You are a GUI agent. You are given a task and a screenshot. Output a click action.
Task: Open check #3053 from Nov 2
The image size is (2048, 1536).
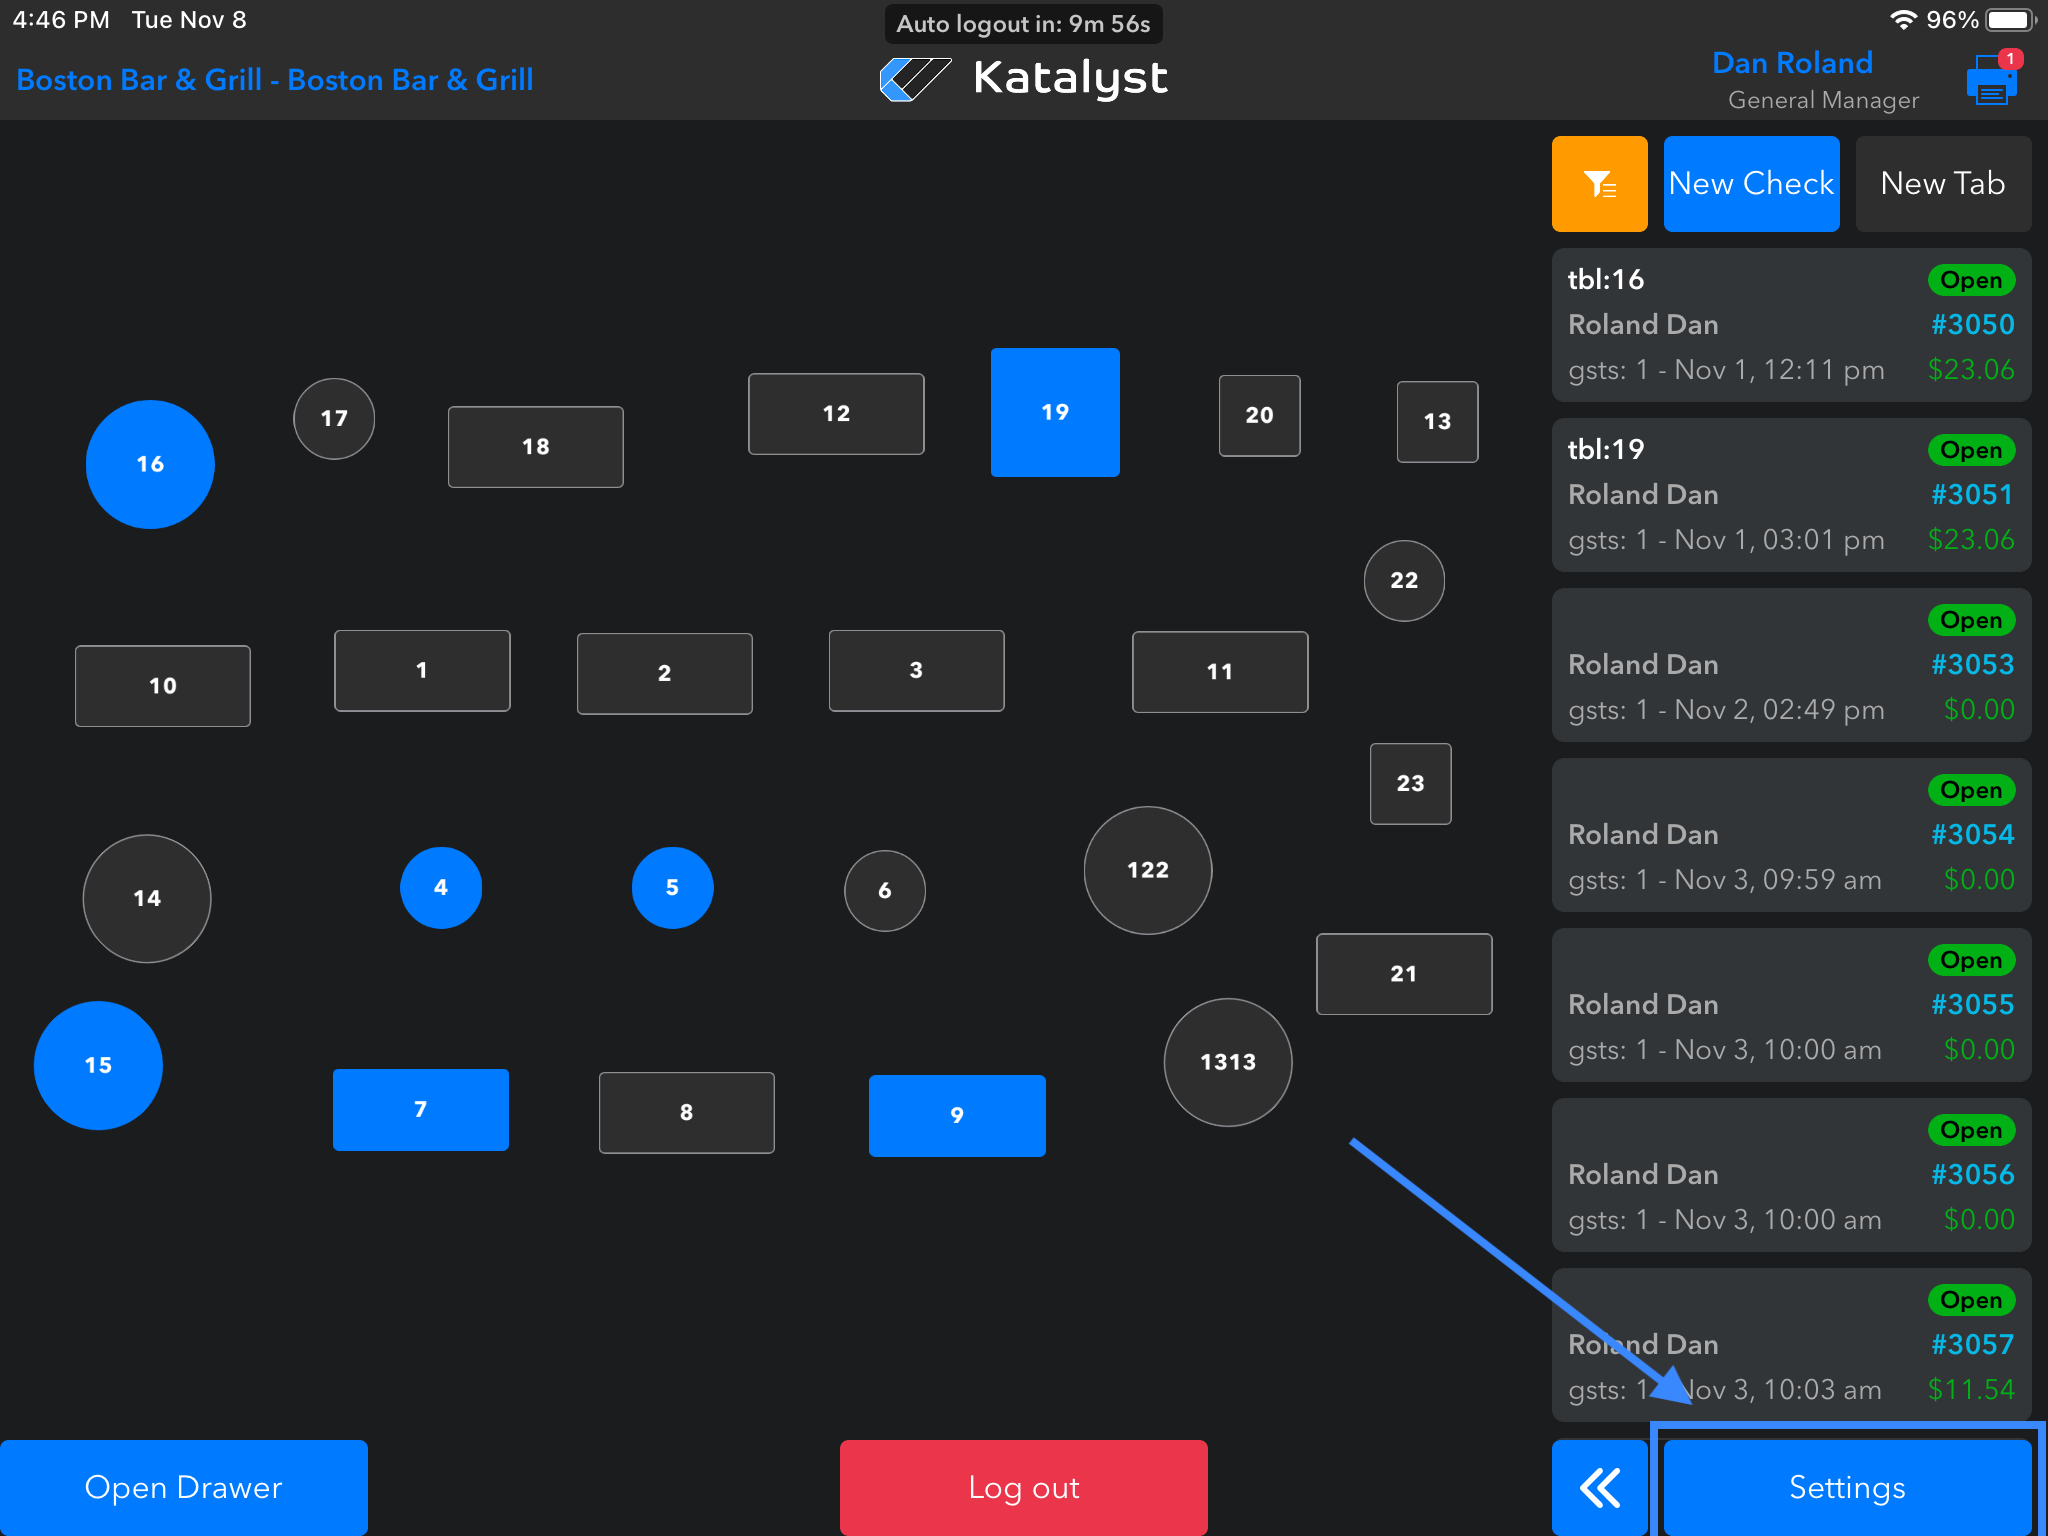(x=1790, y=665)
